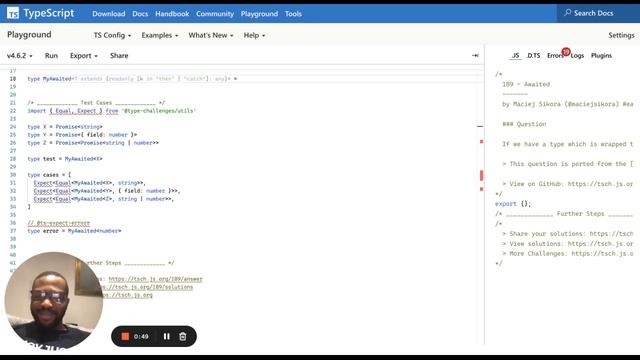Expand the TS Config menu
640x360 pixels.
(112, 36)
